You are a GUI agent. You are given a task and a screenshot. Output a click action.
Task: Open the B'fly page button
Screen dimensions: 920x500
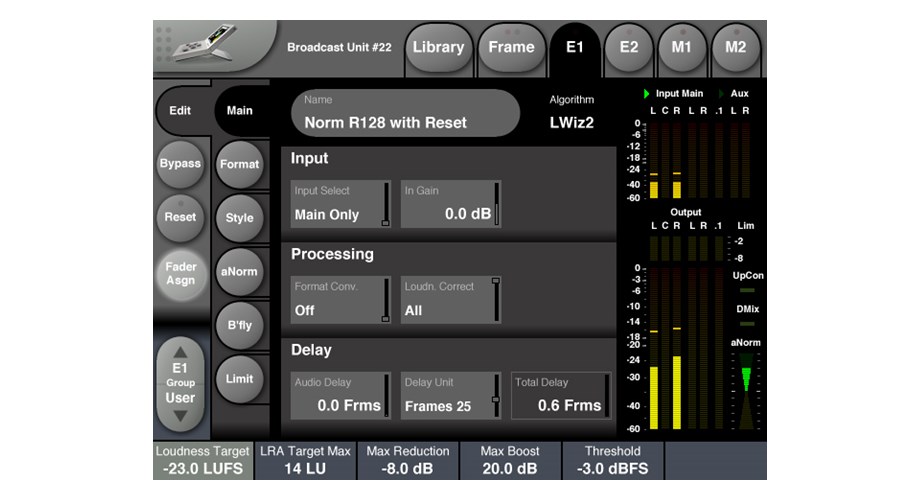(239, 325)
